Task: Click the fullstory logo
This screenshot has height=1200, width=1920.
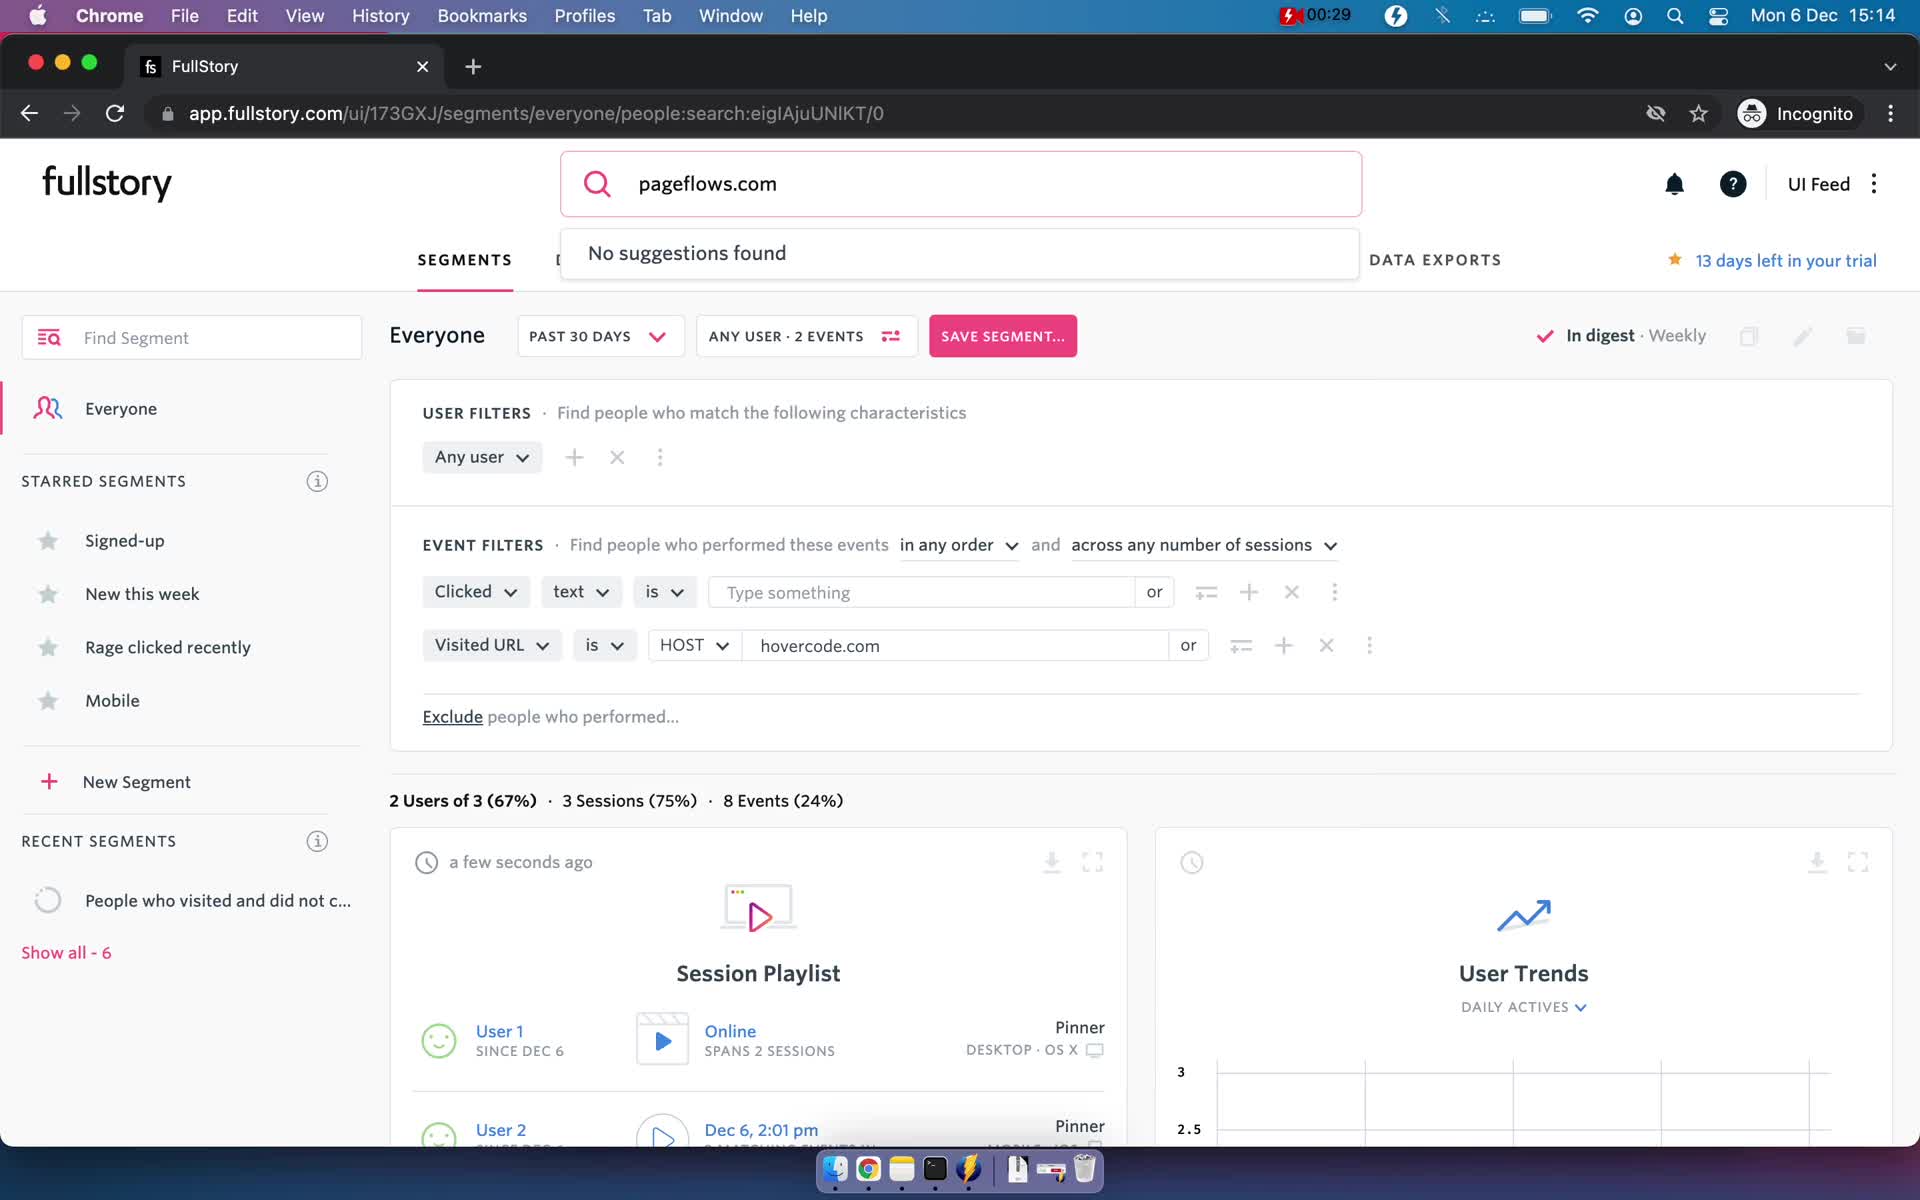Action: (107, 183)
